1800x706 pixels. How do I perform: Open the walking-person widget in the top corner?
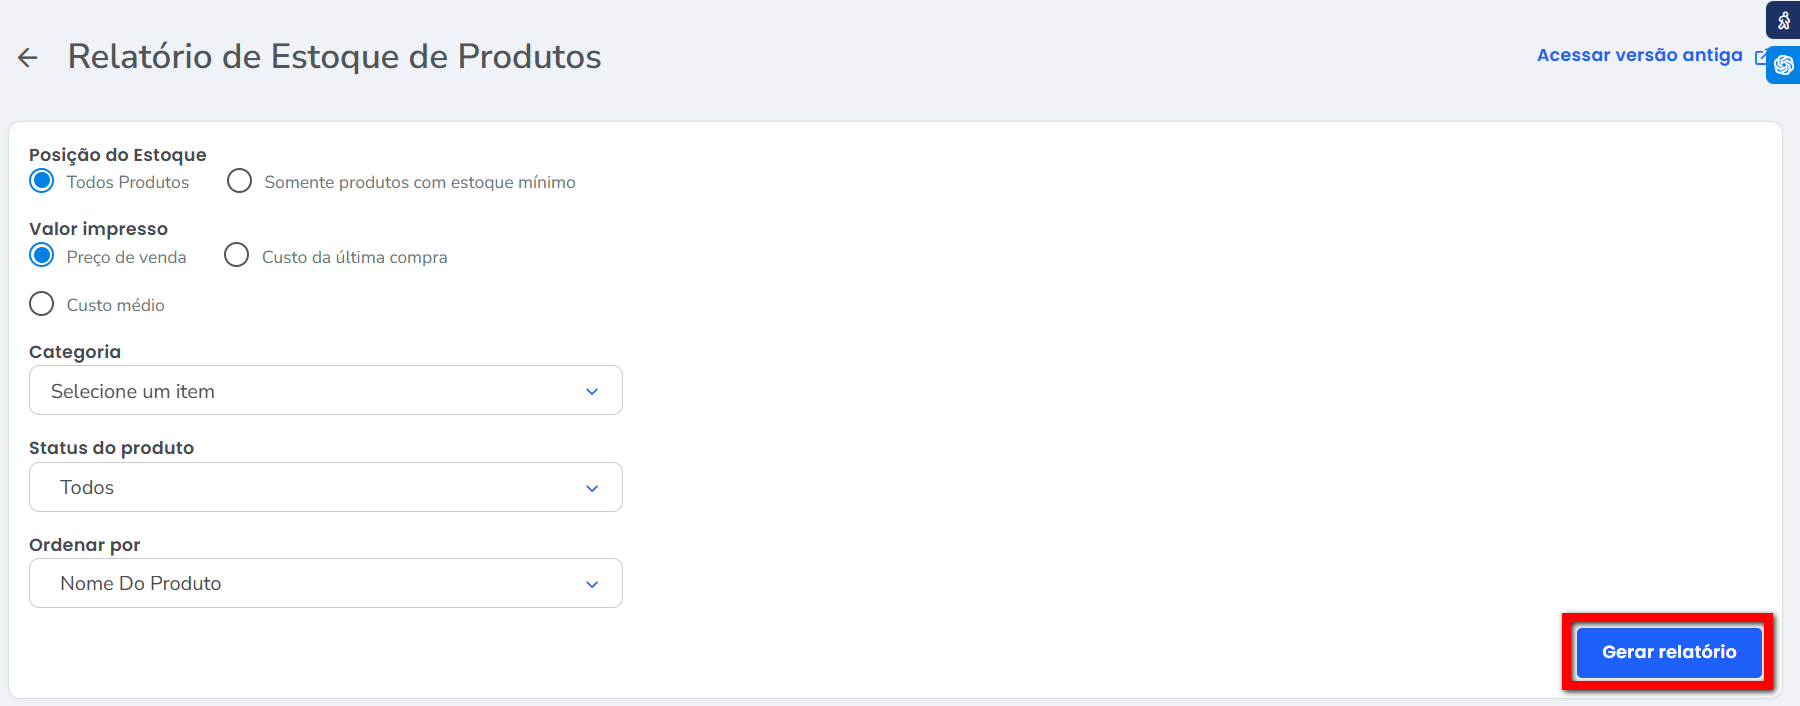[1783, 20]
